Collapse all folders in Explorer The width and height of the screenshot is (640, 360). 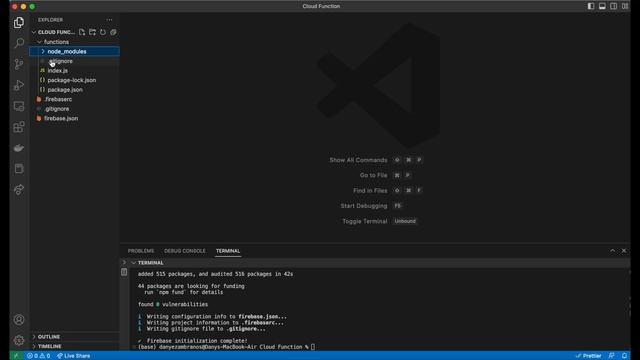tap(113, 32)
